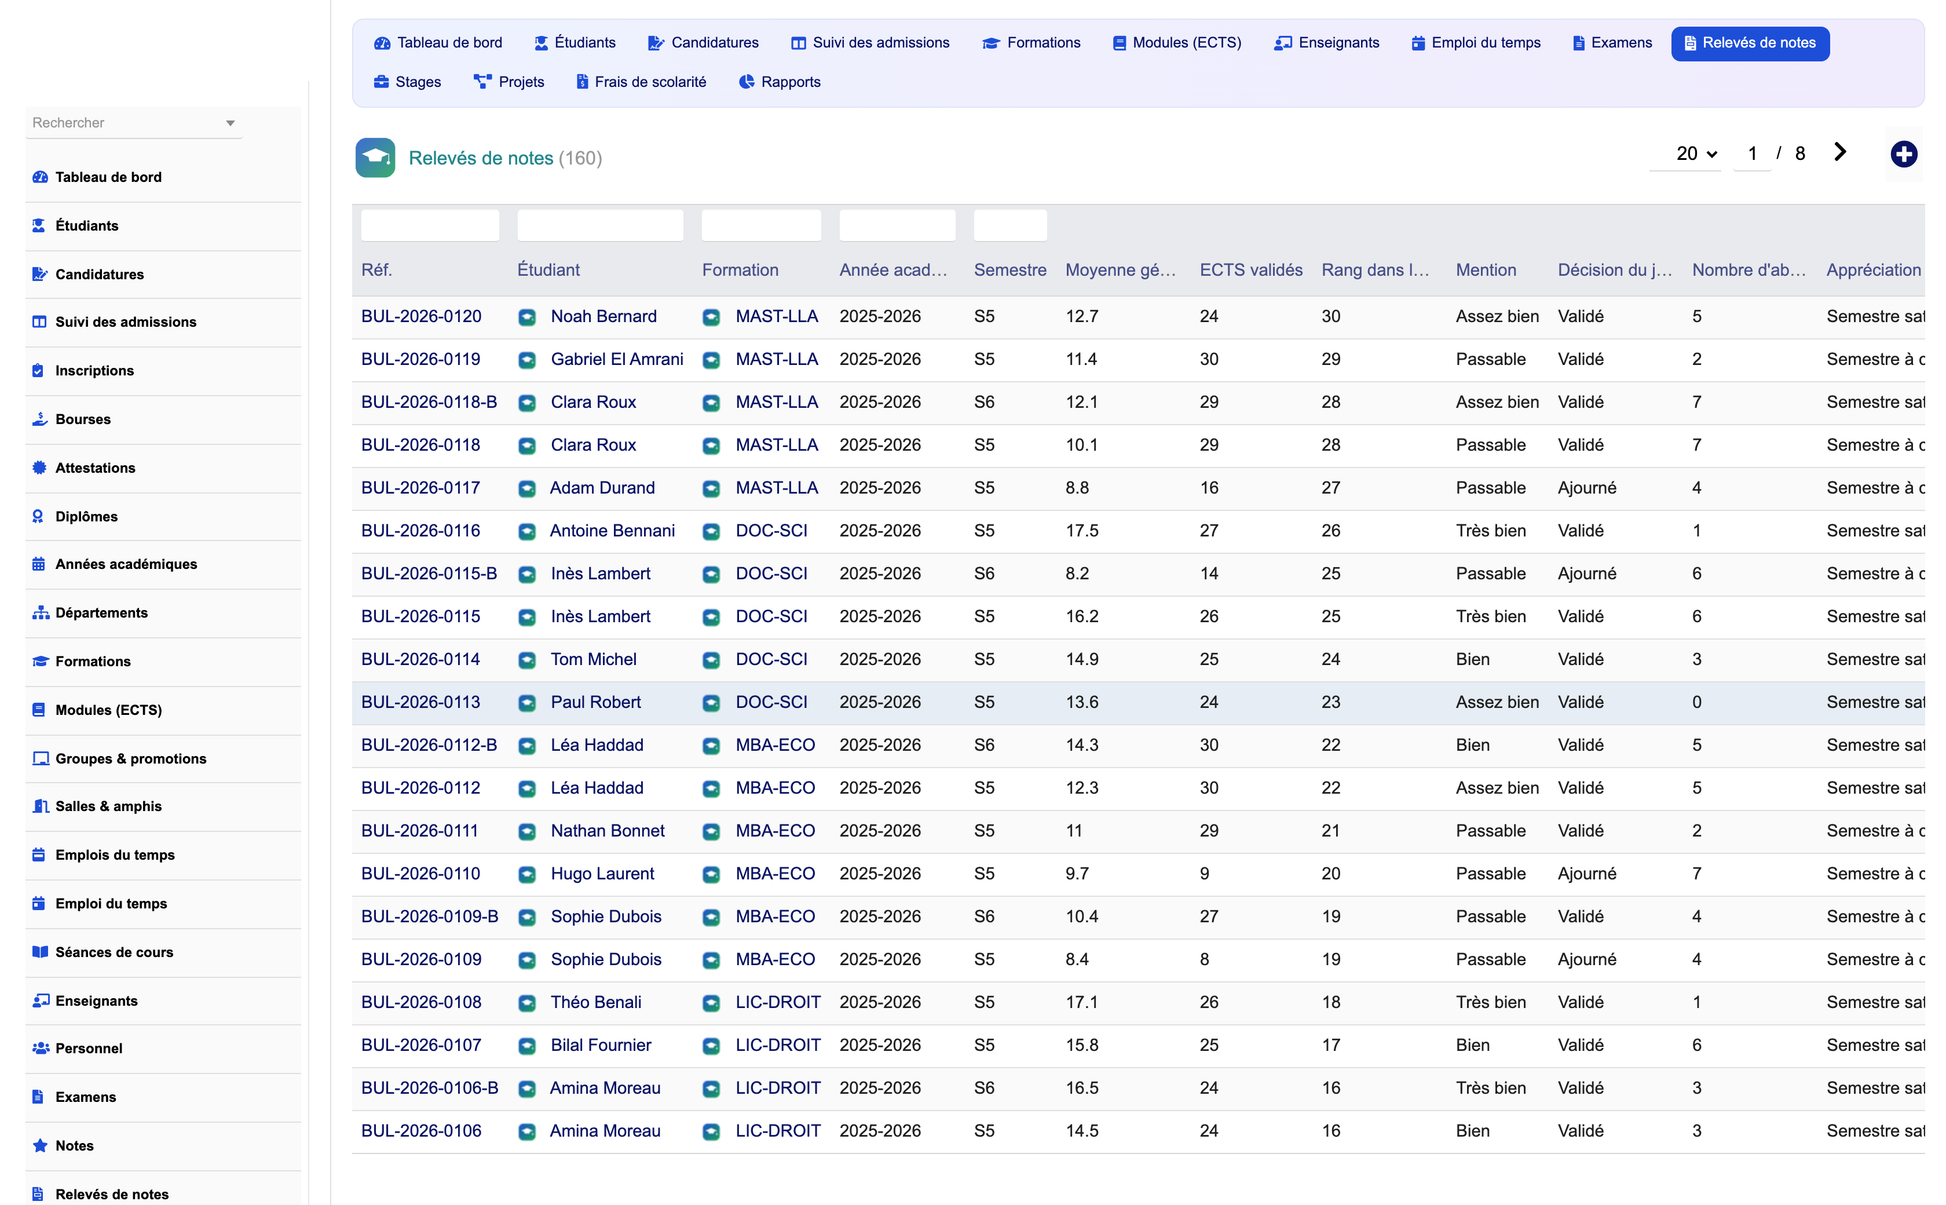Screen dimensions: 1946x1205
Task: Click the Étudiants sidebar icon
Action: click(40, 226)
